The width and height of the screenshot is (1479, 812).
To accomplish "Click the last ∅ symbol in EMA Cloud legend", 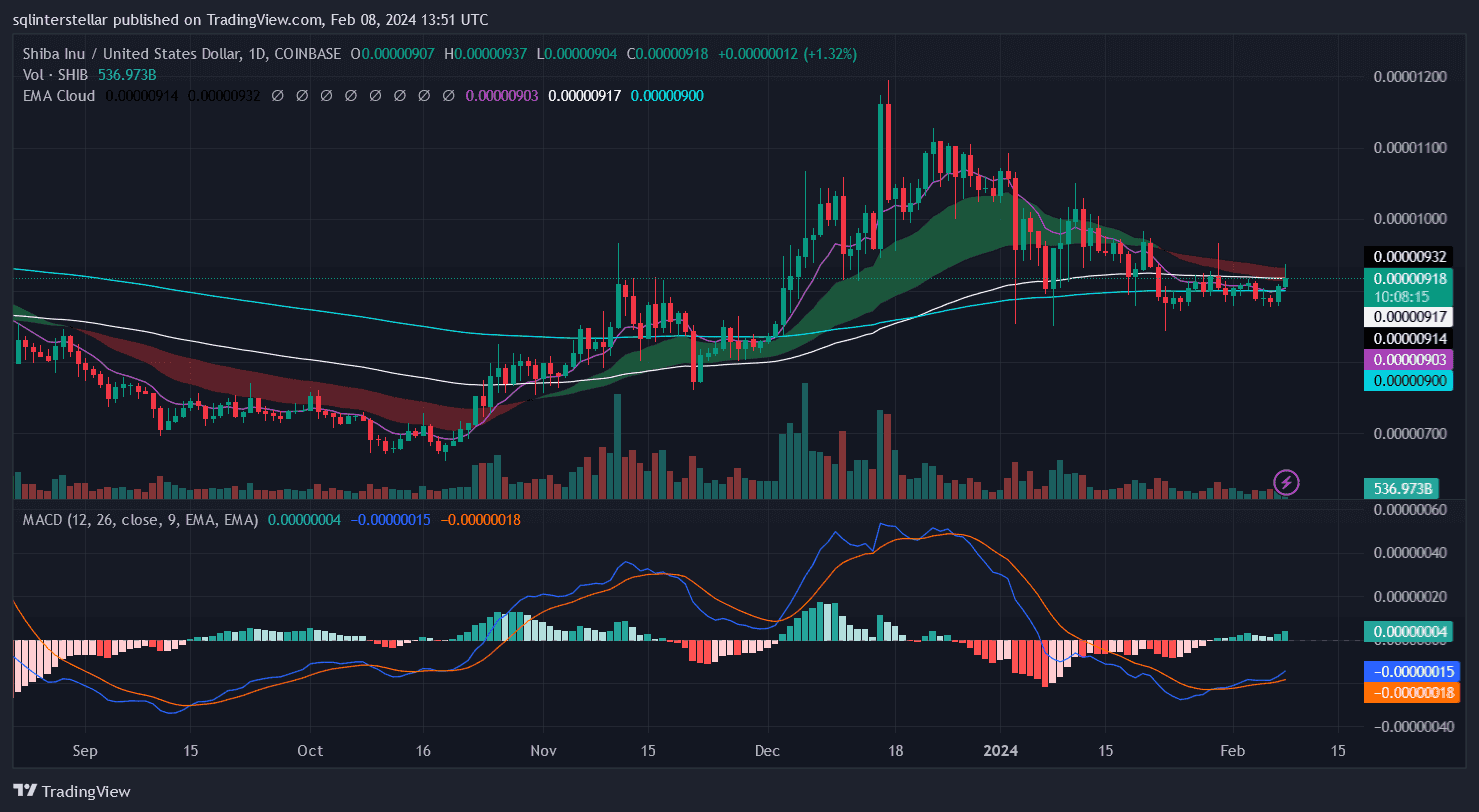I will (x=450, y=96).
